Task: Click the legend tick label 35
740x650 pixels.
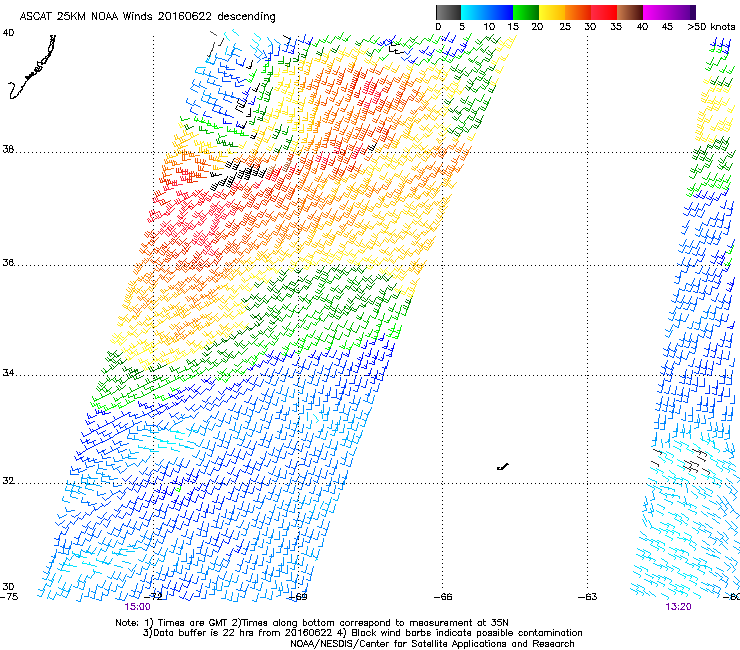Action: click(x=616, y=27)
